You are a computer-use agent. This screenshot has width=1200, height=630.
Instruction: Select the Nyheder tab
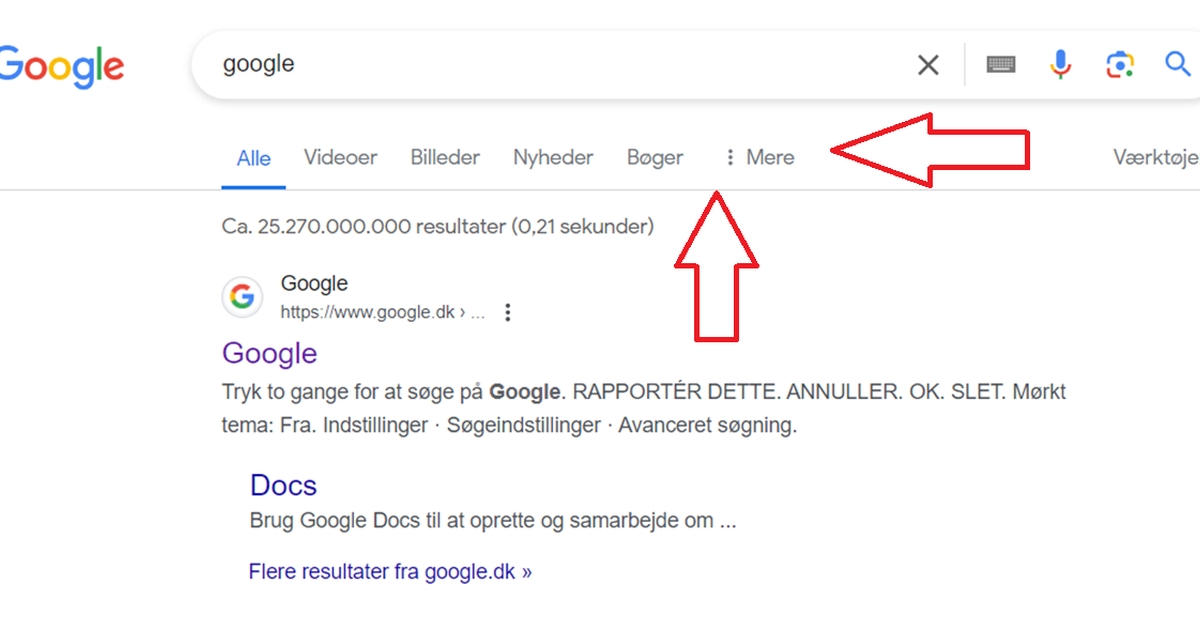[x=553, y=157]
